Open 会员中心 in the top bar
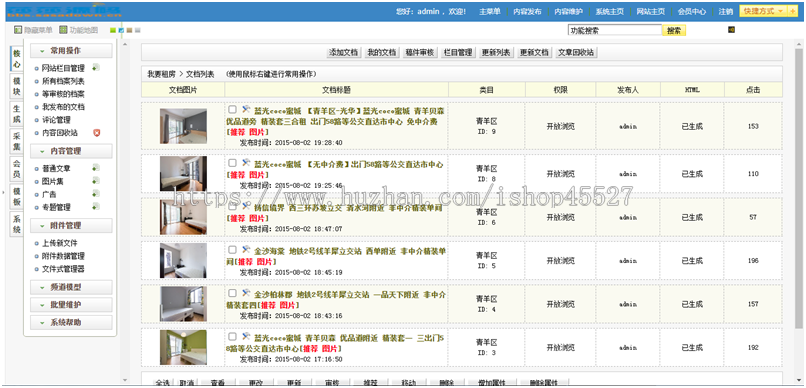The width and height of the screenshot is (806, 388). (x=691, y=11)
